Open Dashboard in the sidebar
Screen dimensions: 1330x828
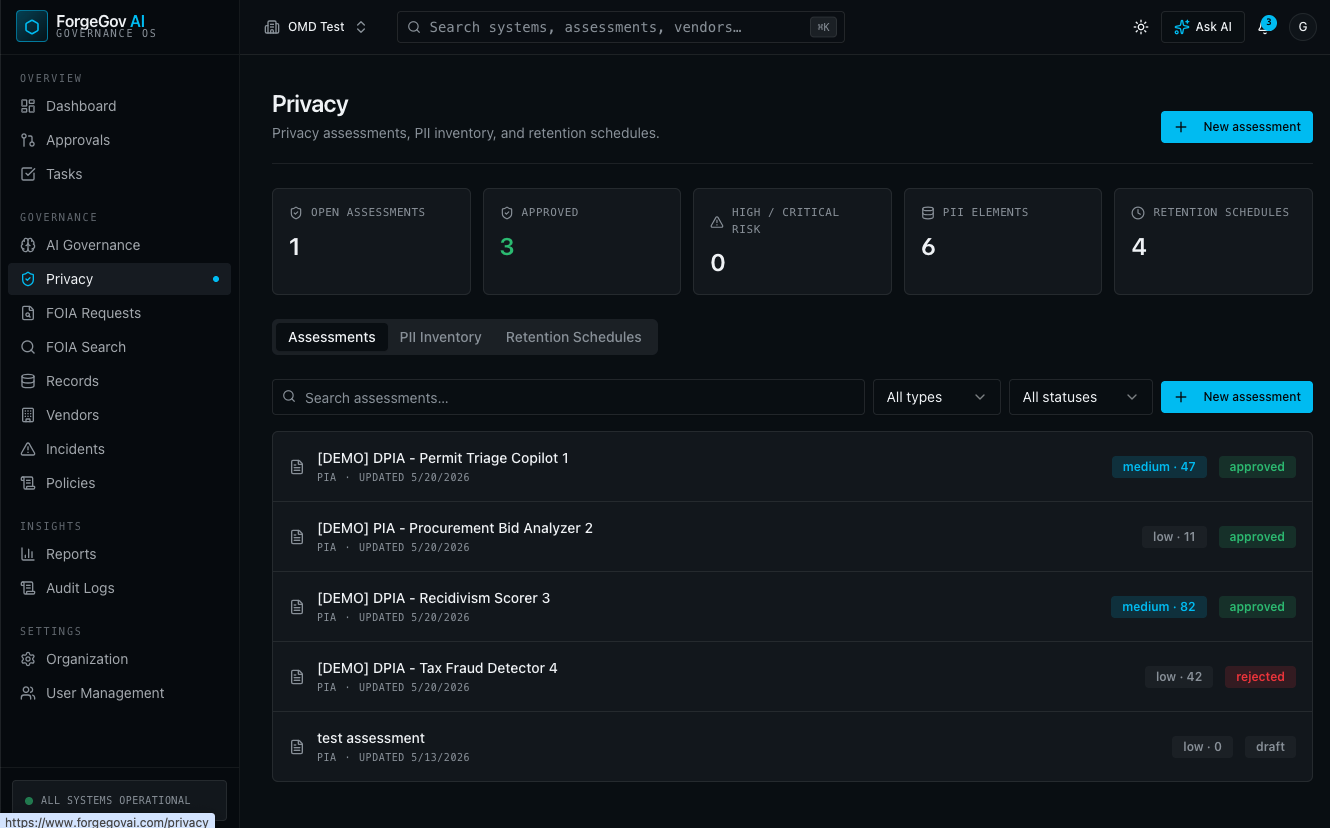tap(119, 106)
